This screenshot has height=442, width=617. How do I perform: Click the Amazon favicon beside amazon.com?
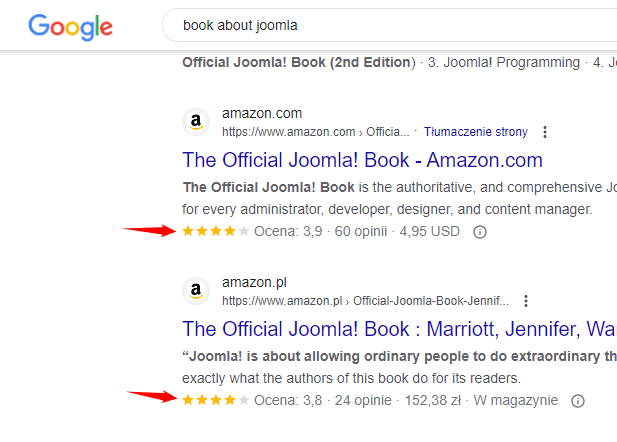[x=197, y=122]
